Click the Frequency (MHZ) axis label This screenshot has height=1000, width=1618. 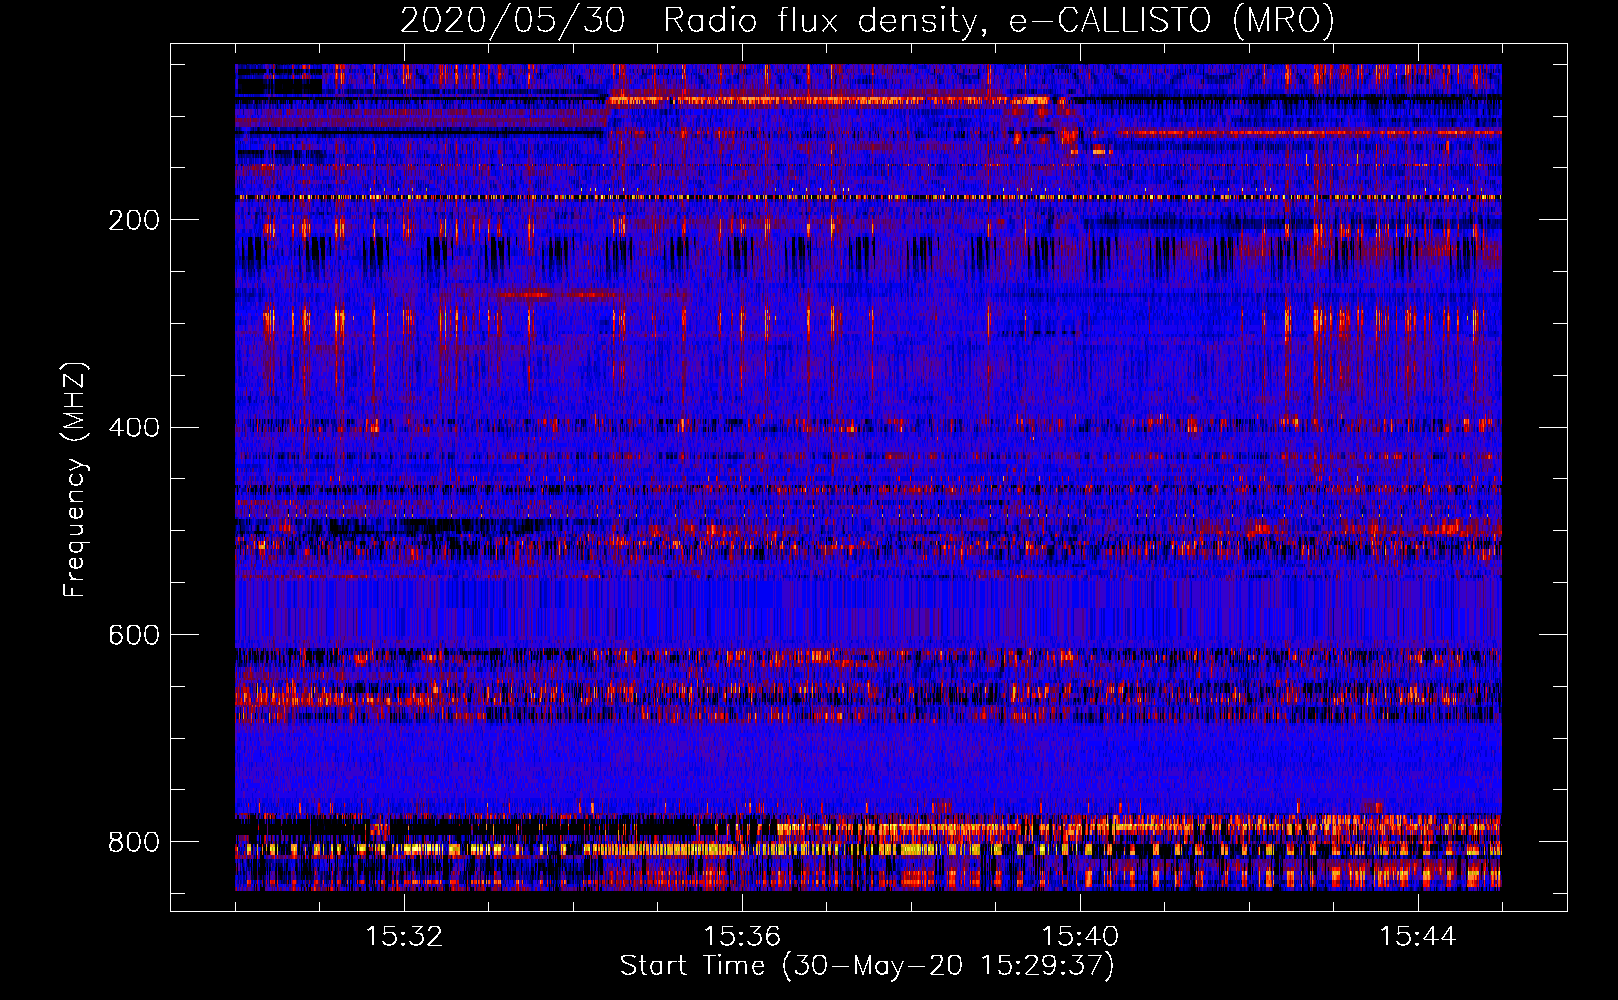(x=75, y=479)
